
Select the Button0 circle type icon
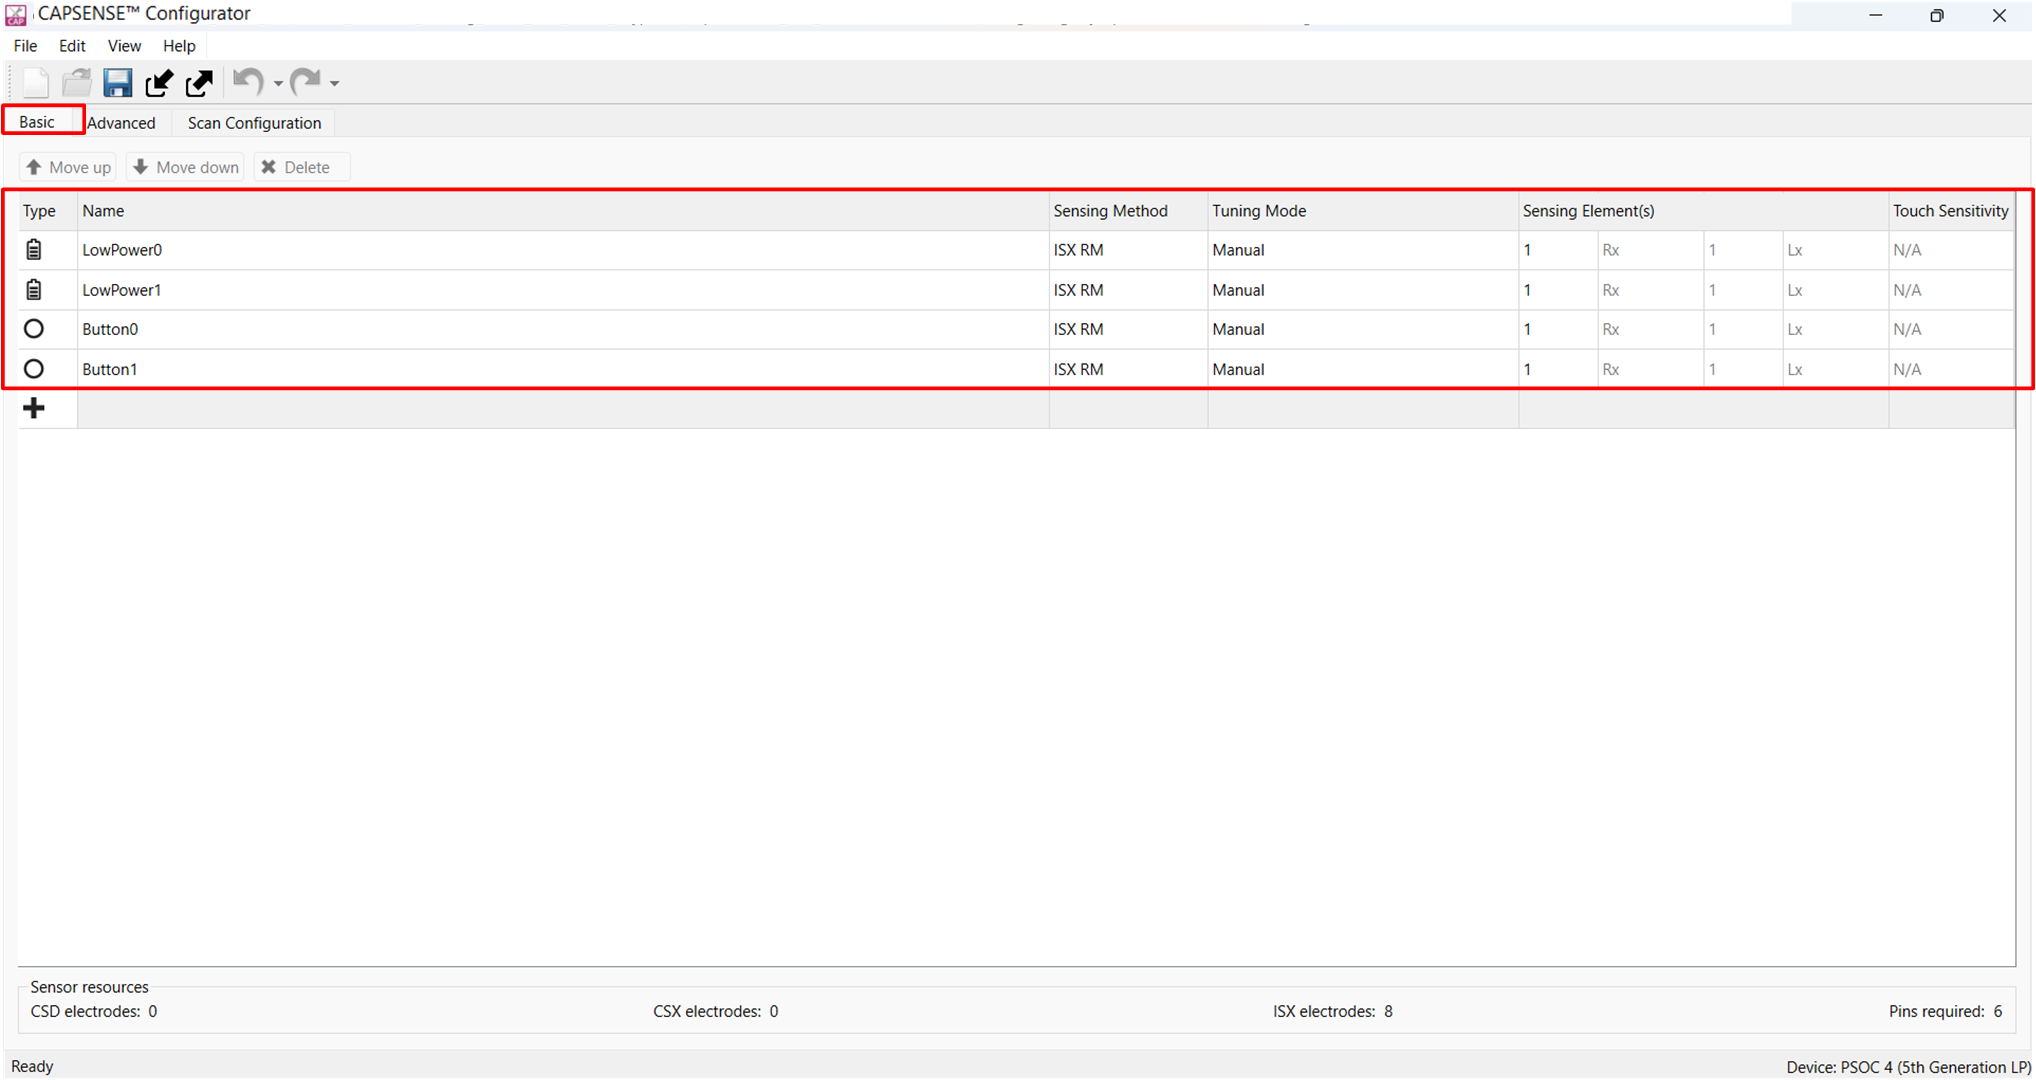[34, 329]
